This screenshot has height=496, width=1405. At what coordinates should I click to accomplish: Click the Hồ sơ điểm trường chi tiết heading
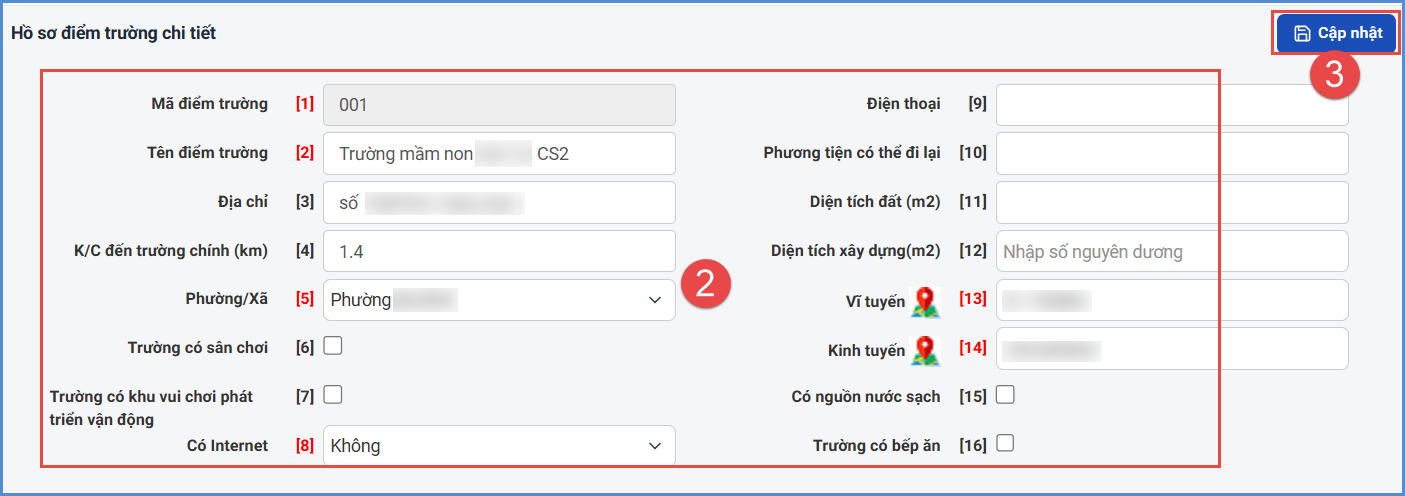click(113, 33)
